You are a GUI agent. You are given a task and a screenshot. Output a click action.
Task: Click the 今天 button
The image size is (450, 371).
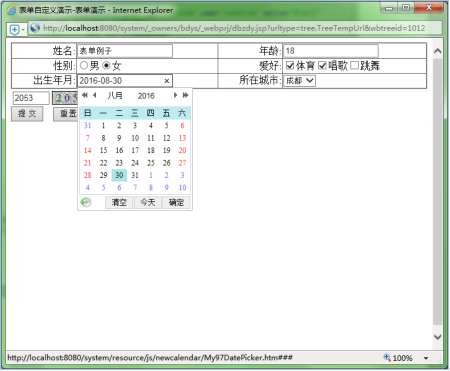point(148,202)
